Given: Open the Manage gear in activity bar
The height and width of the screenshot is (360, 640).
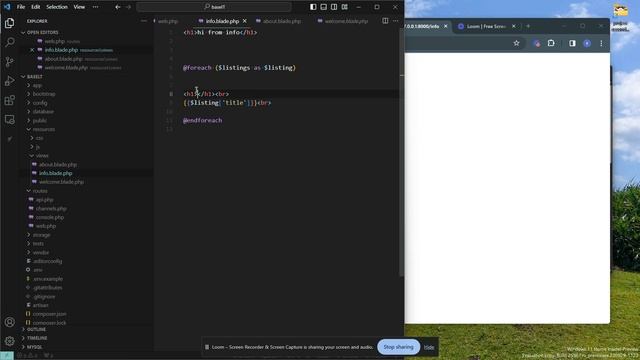Looking at the screenshot, I should tap(9, 341).
